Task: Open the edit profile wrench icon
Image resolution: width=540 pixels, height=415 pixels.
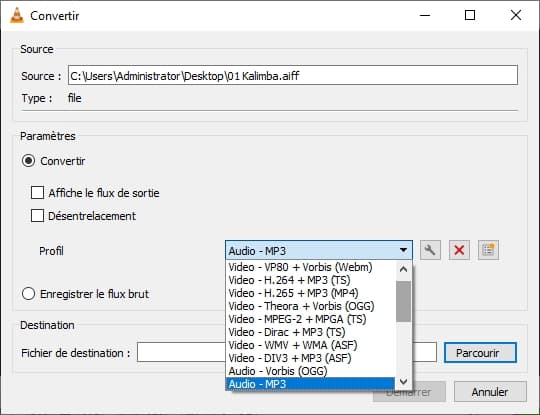Action: [x=430, y=250]
